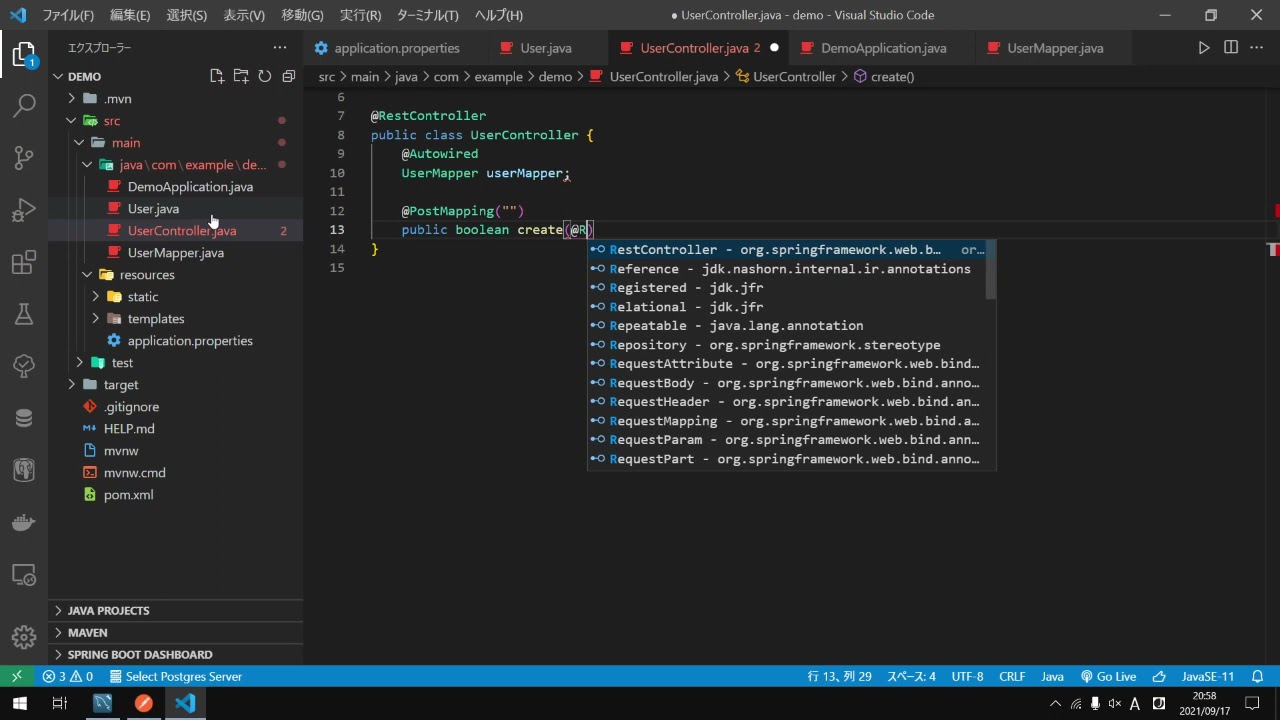
Task: Open the orange Postman taskbar app
Action: click(x=143, y=703)
